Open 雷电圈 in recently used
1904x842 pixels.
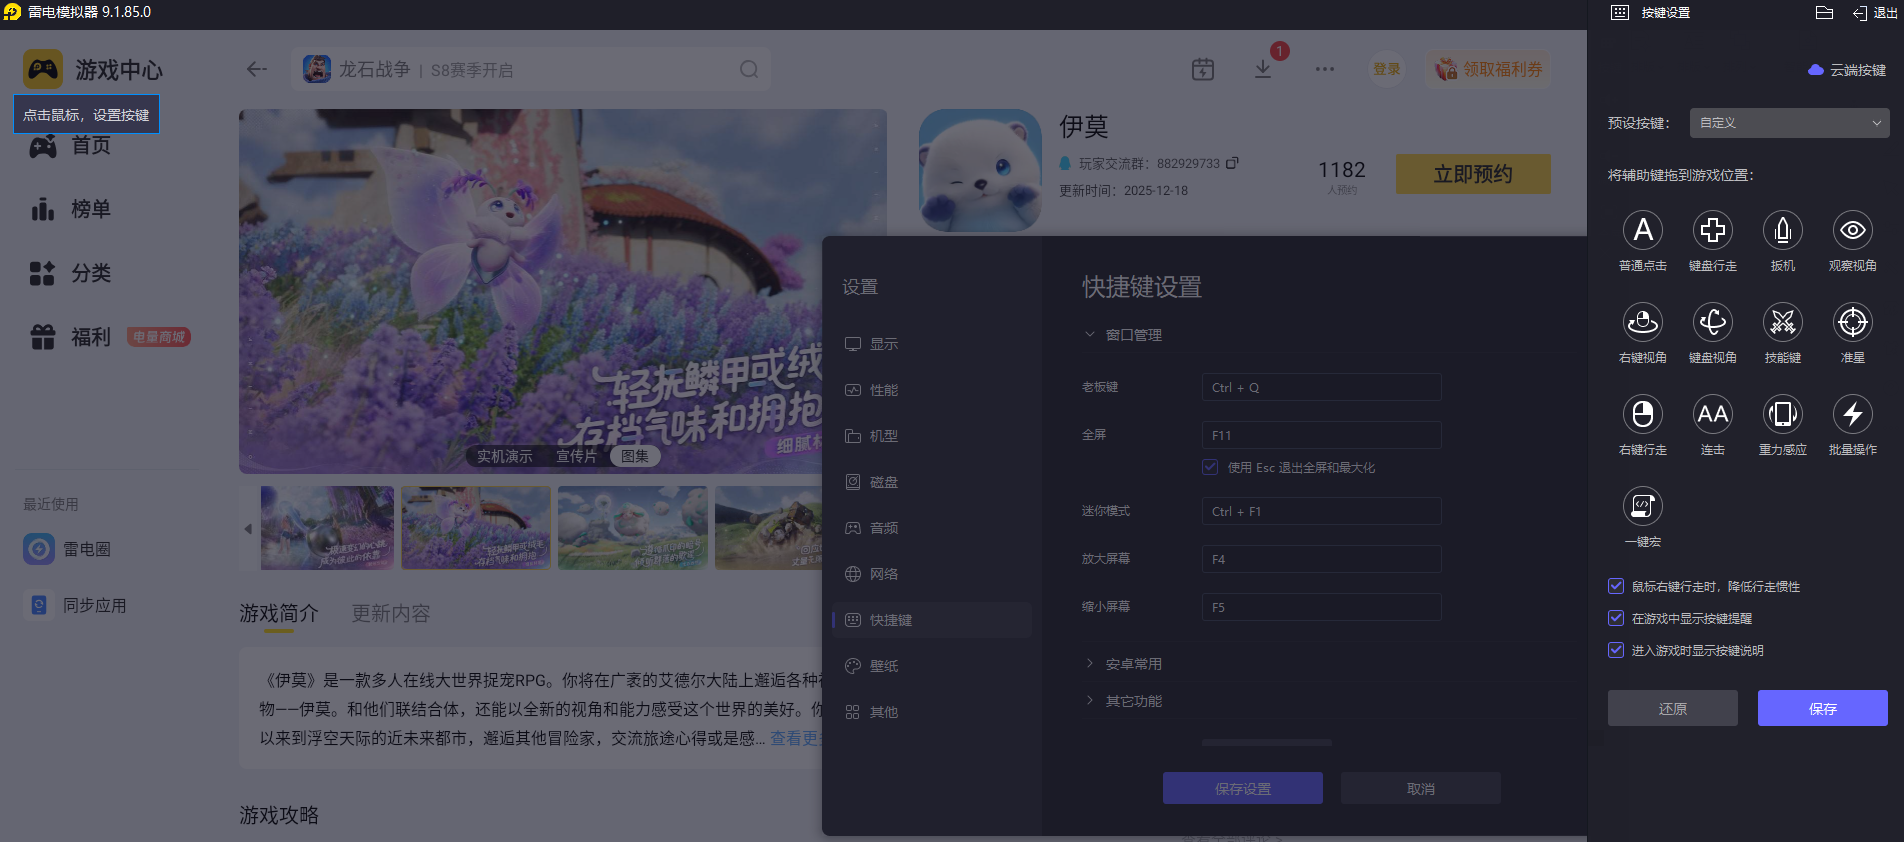click(x=68, y=549)
